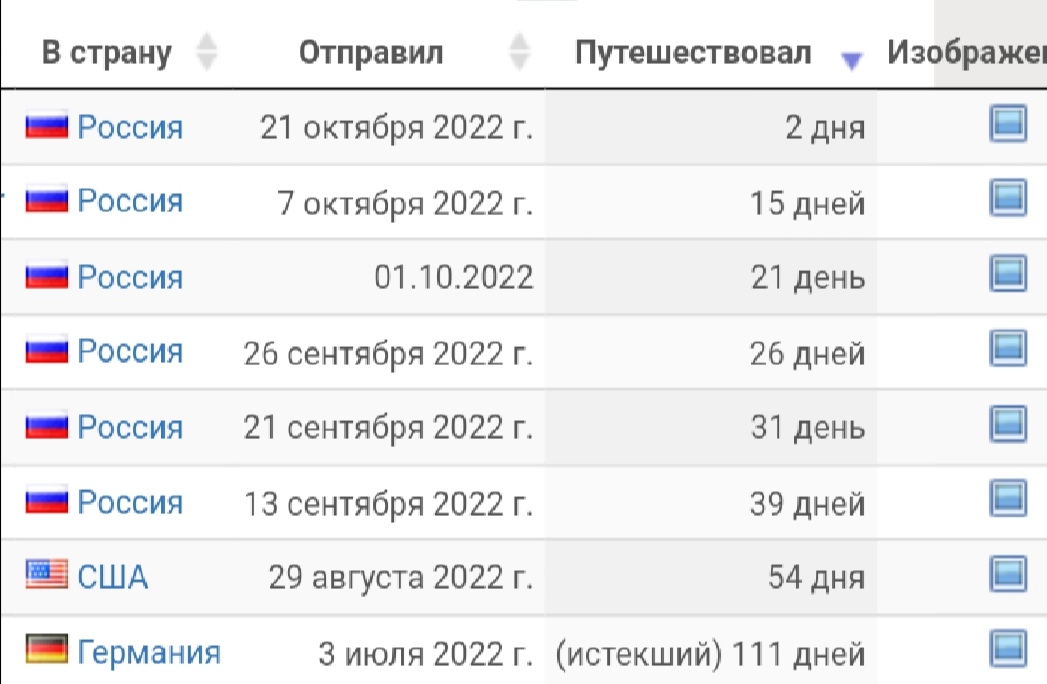
Task: Open image icon for 7 октября 2022 row
Action: click(1008, 198)
